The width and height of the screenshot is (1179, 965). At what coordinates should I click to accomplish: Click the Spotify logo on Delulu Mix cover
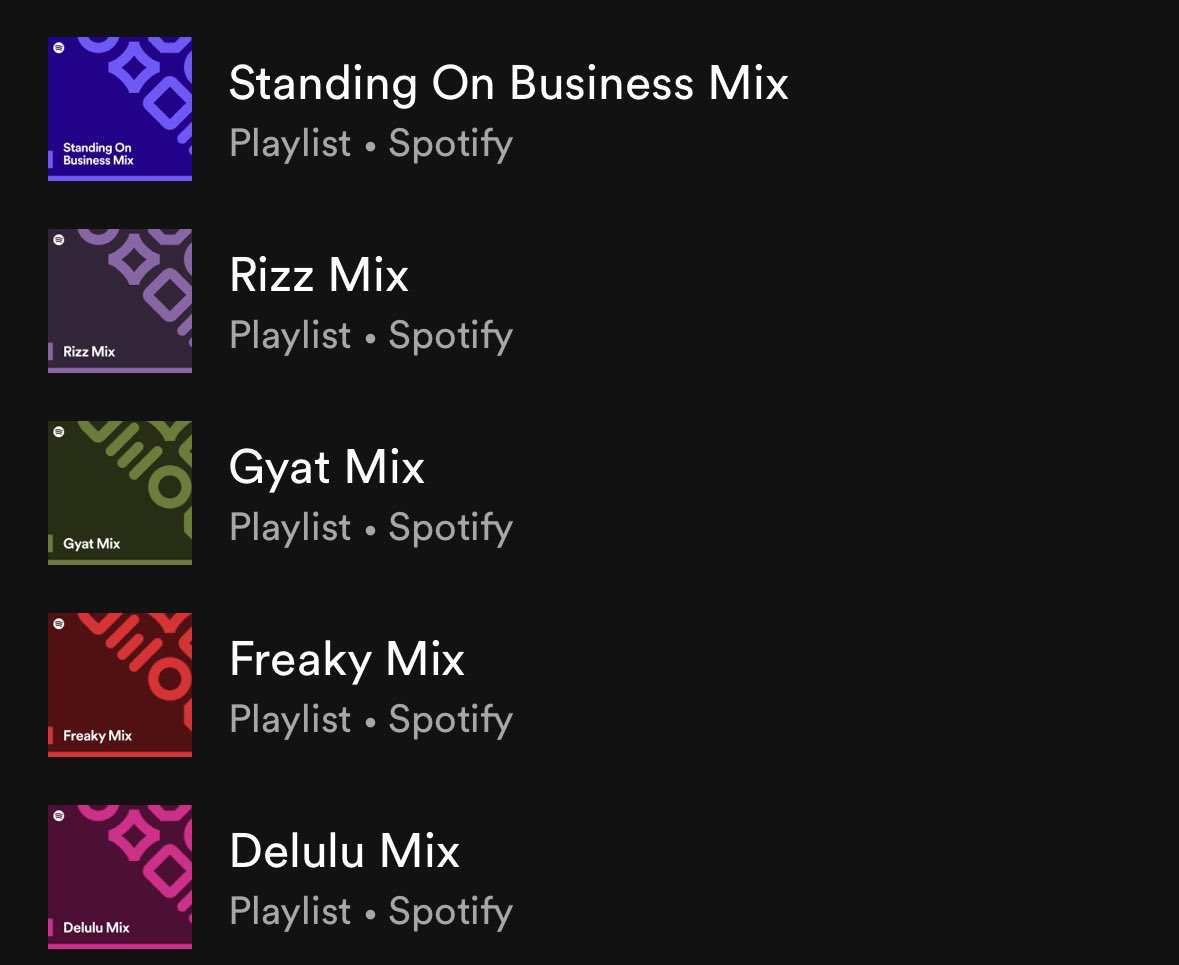click(x=59, y=816)
